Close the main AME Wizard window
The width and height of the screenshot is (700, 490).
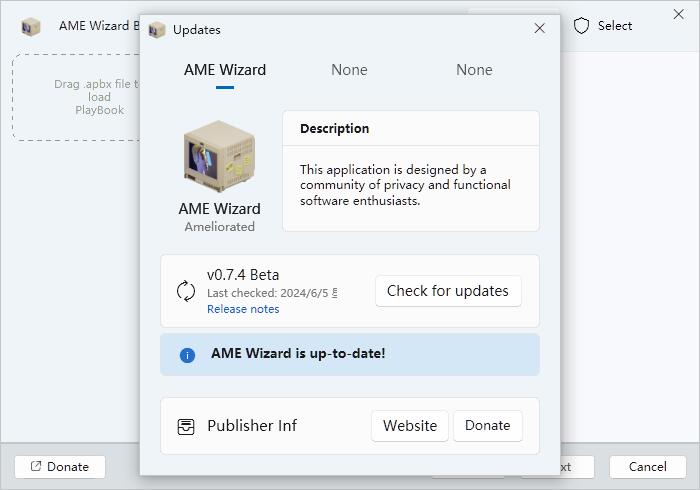pyautogui.click(x=679, y=14)
